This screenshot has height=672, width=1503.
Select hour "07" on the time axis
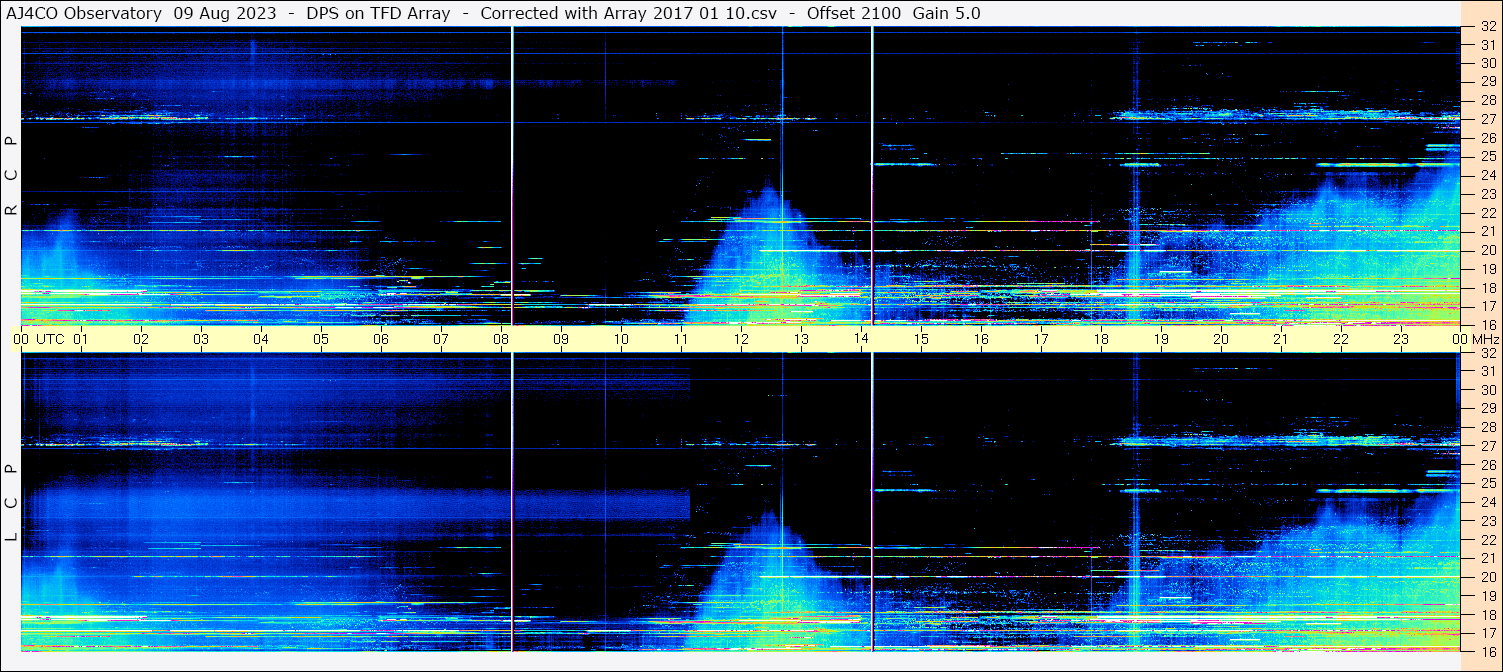tap(441, 339)
